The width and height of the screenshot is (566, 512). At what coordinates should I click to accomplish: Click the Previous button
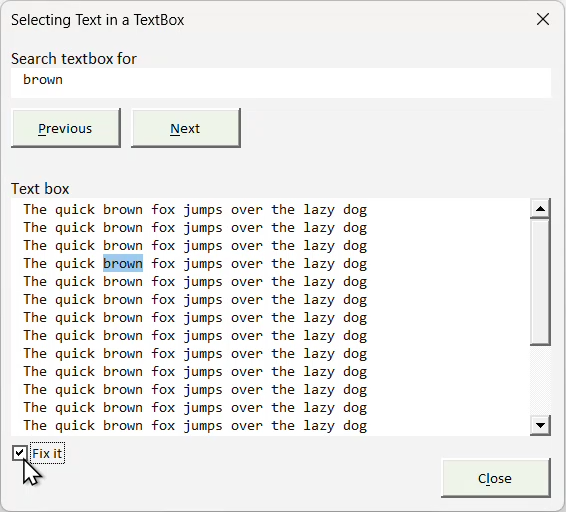pyautogui.click(x=66, y=128)
